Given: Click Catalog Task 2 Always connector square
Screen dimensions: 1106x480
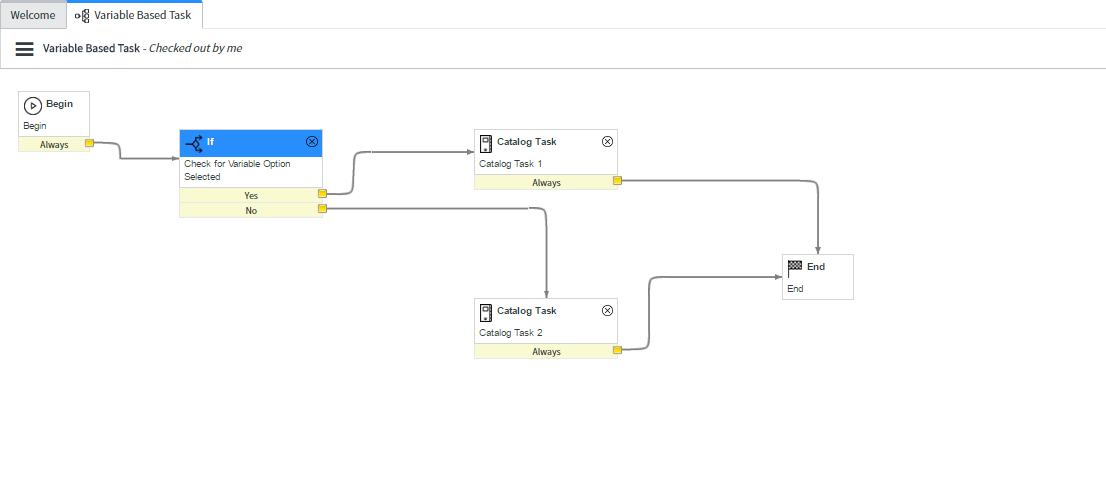Looking at the screenshot, I should [x=617, y=351].
